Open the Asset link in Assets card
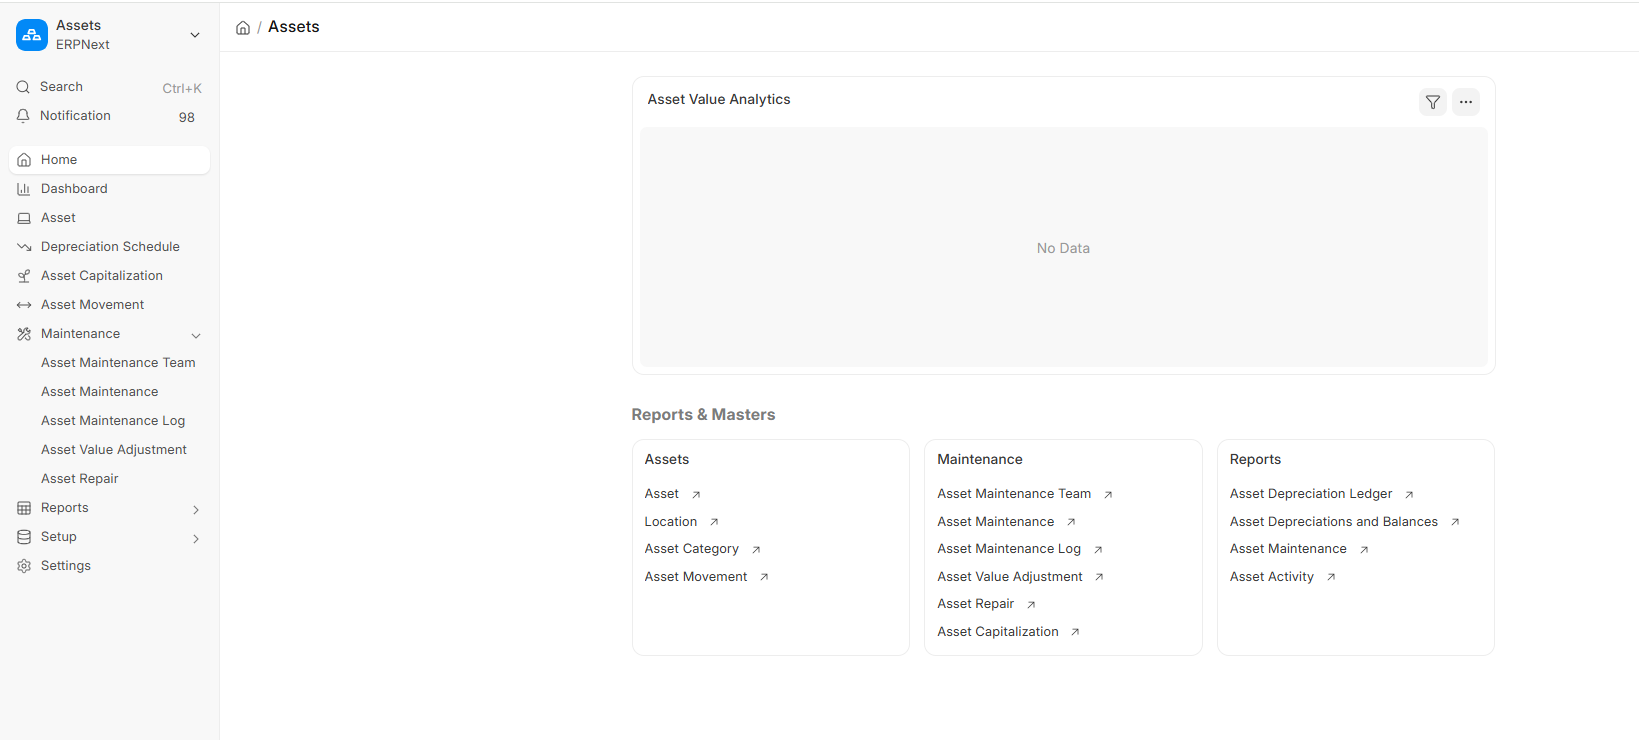Image resolution: width=1639 pixels, height=740 pixels. pyautogui.click(x=662, y=494)
